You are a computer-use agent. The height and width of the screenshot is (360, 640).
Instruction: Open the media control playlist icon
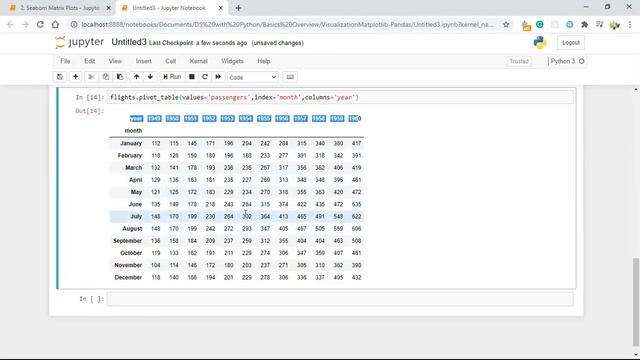pyautogui.click(x=599, y=25)
